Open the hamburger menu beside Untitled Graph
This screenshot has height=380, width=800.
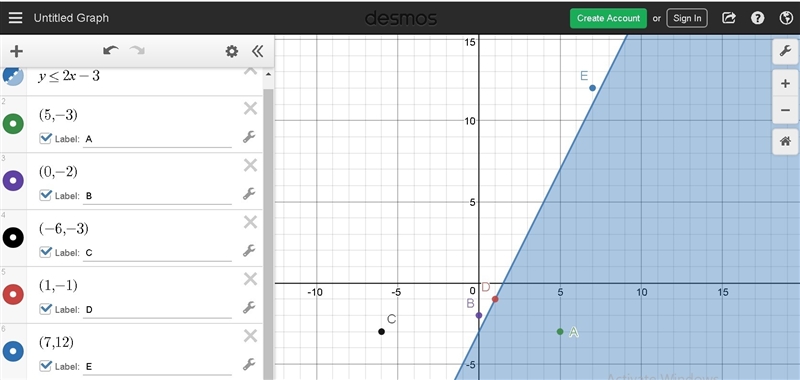(x=15, y=18)
